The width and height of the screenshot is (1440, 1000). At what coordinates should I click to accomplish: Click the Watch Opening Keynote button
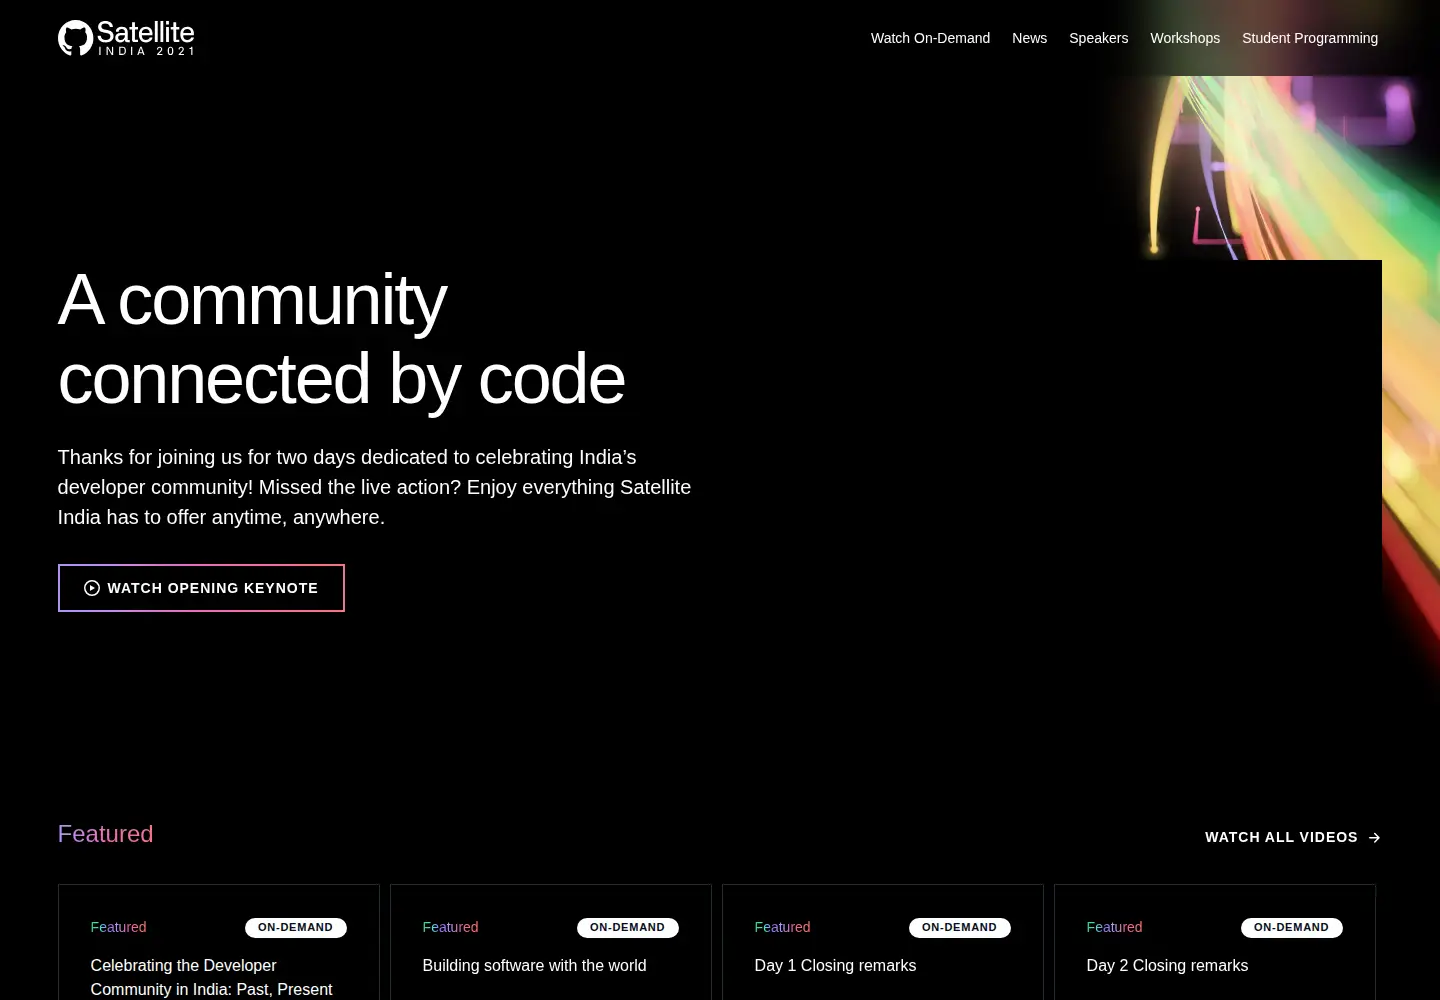coord(201,588)
